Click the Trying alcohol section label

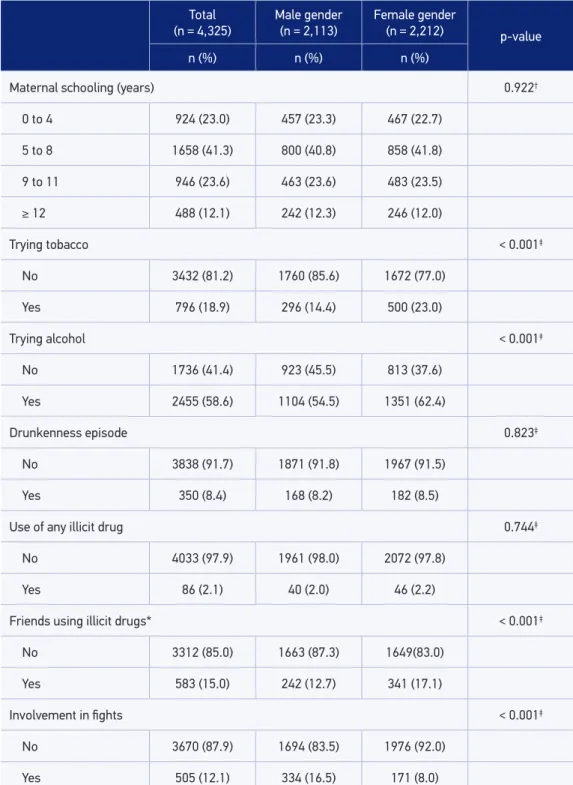click(x=47, y=339)
